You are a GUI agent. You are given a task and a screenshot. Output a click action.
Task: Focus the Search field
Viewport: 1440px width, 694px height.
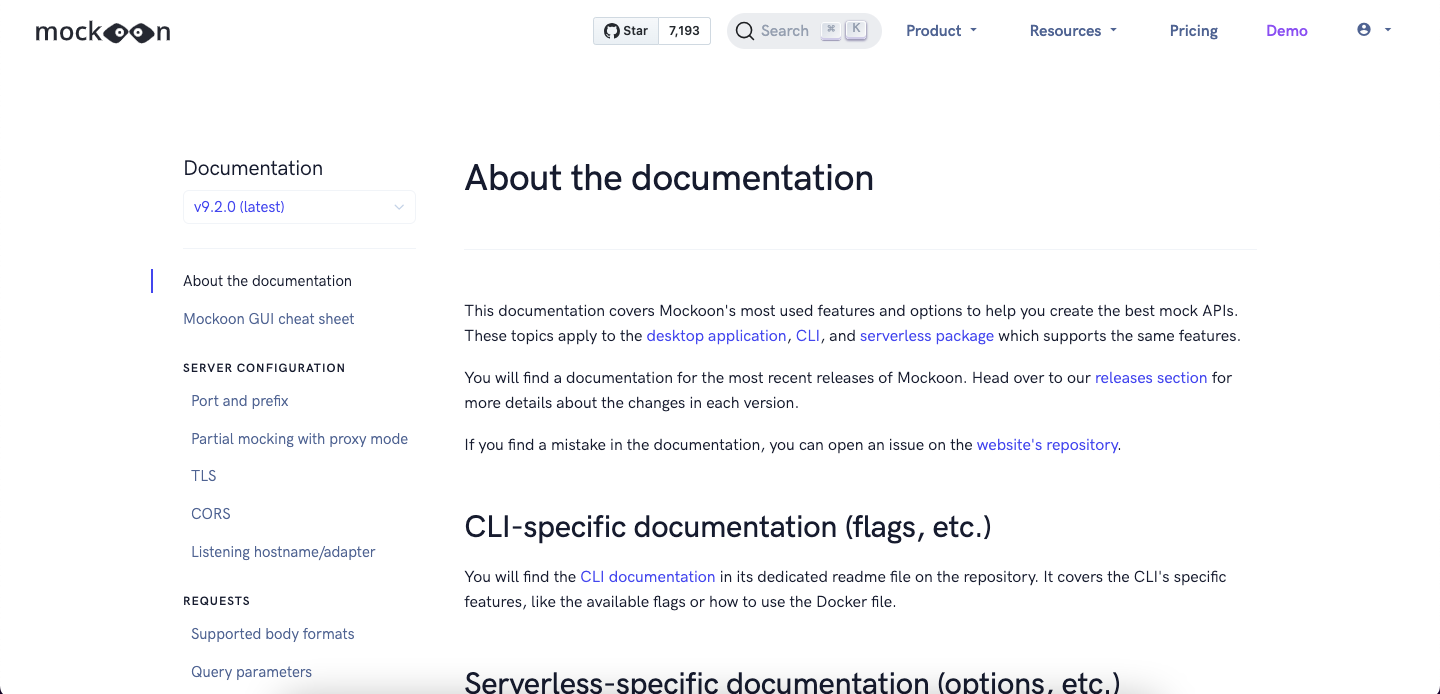pos(804,31)
